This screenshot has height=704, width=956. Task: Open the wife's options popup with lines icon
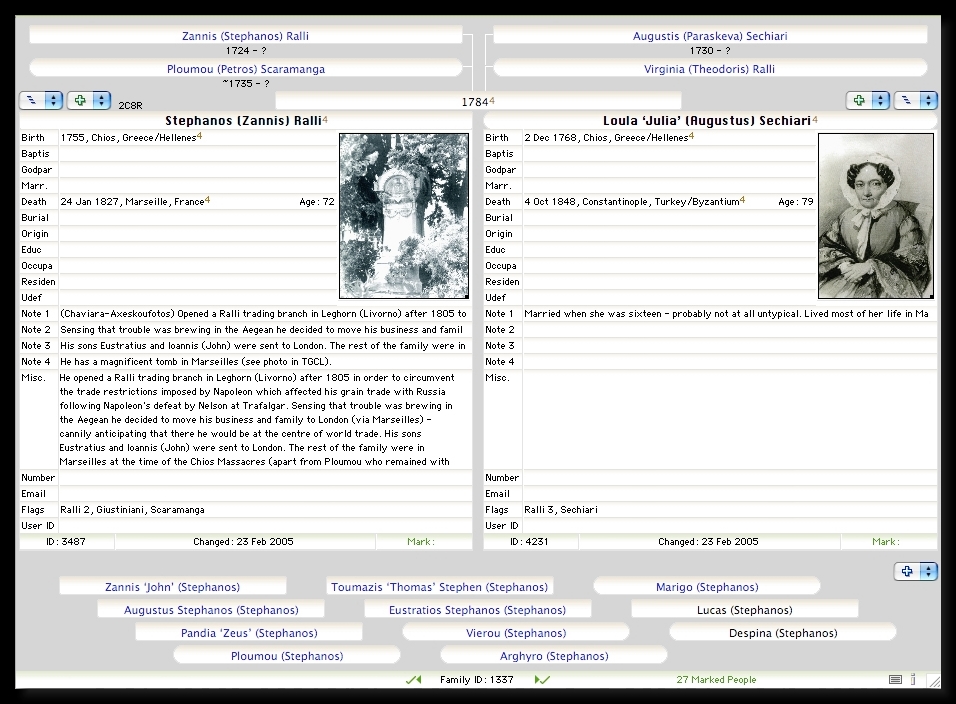point(915,101)
